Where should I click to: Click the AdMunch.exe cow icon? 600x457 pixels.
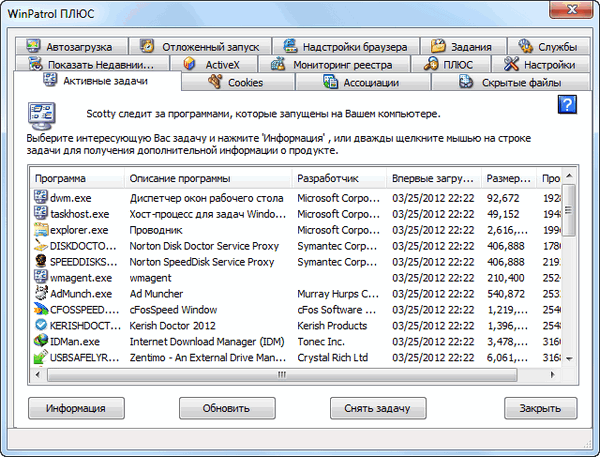click(41, 294)
